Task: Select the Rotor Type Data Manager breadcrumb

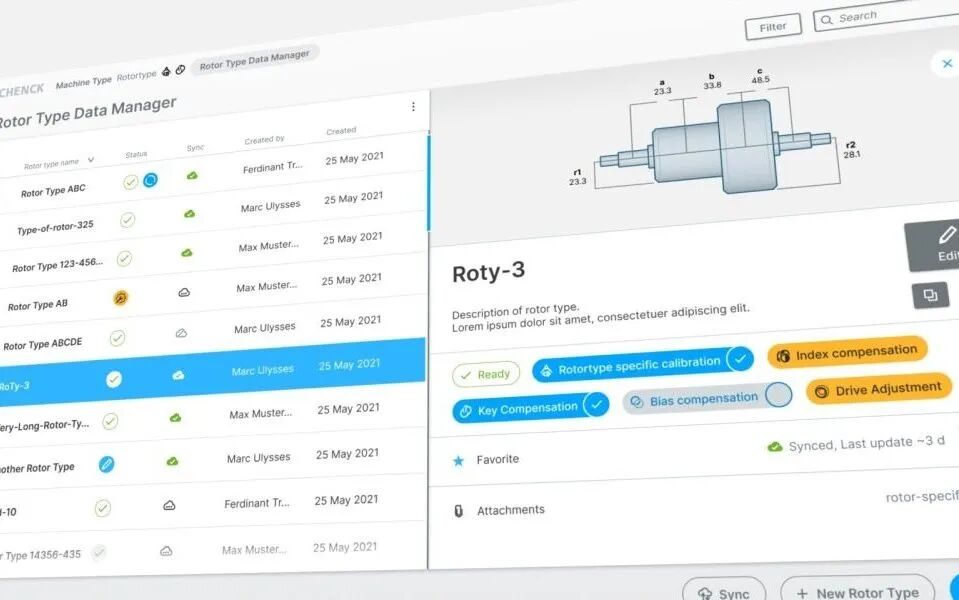Action: pos(254,59)
